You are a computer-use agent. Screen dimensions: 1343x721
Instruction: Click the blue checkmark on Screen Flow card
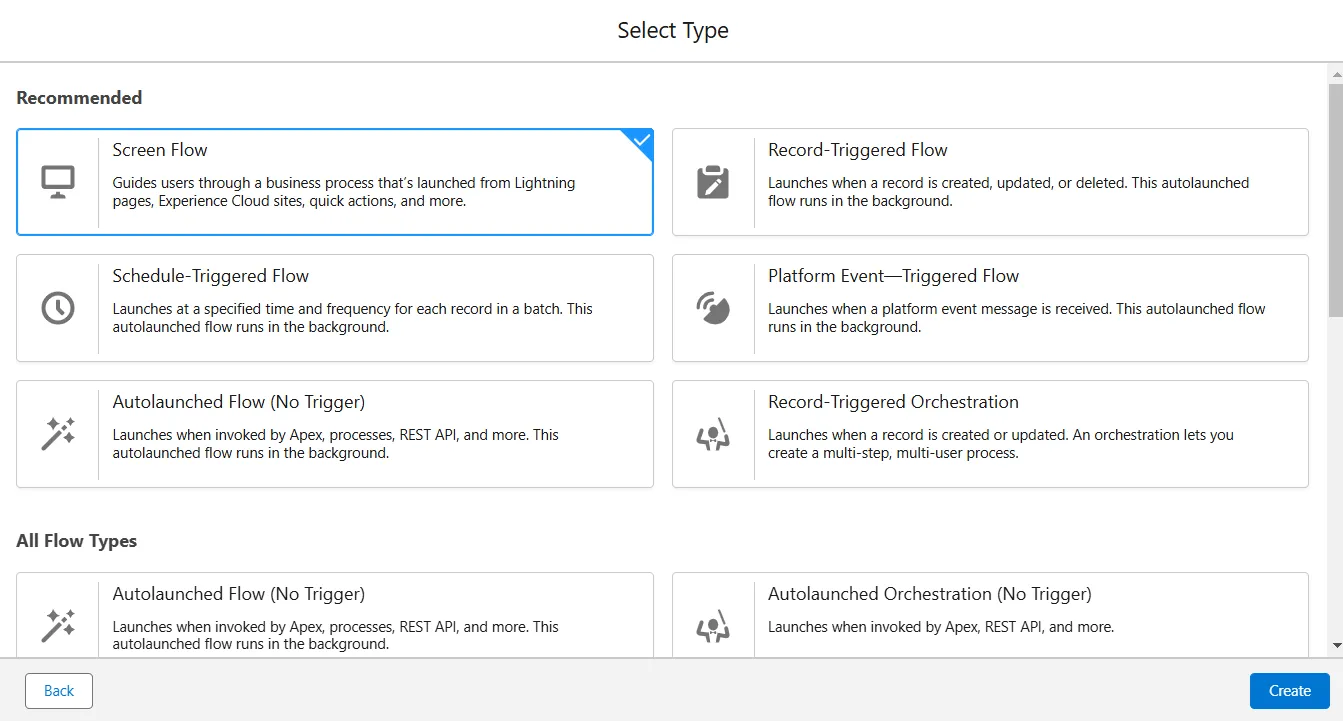pos(642,141)
